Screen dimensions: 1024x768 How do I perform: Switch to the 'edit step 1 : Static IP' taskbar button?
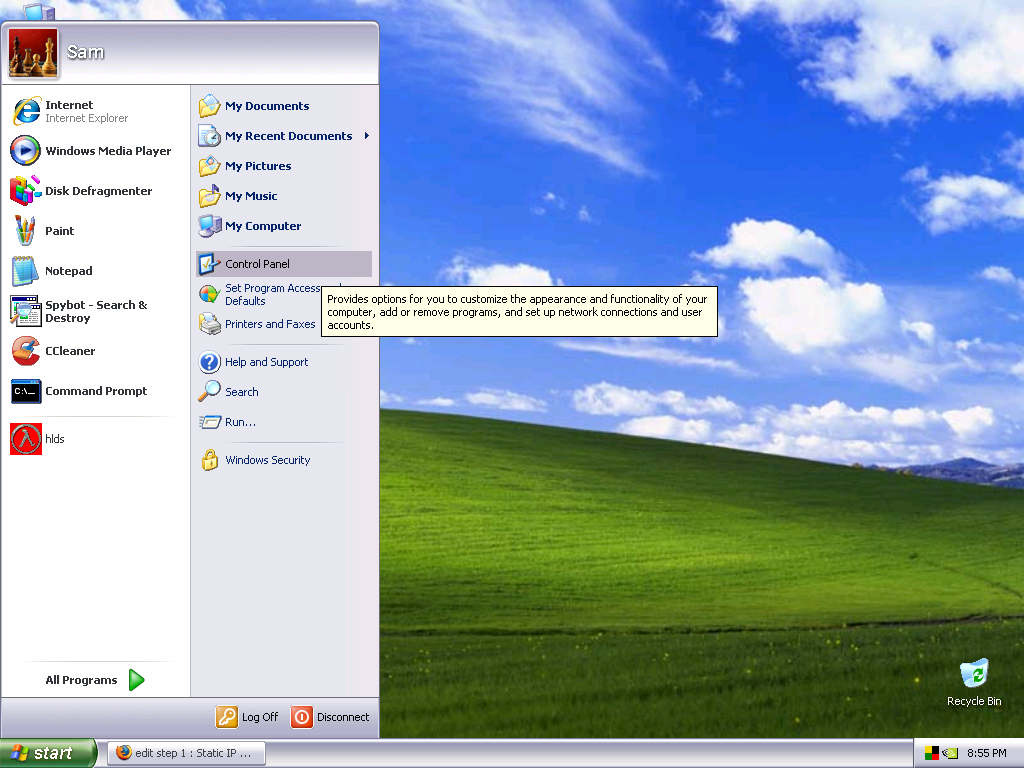[x=186, y=753]
